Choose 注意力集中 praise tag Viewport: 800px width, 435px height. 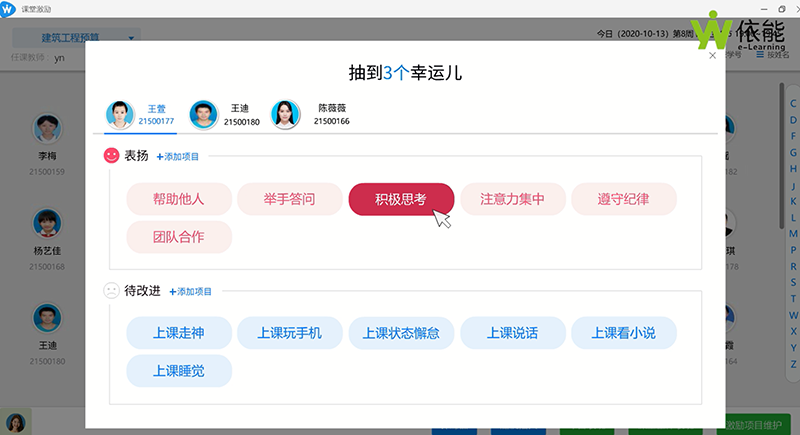pyautogui.click(x=512, y=199)
